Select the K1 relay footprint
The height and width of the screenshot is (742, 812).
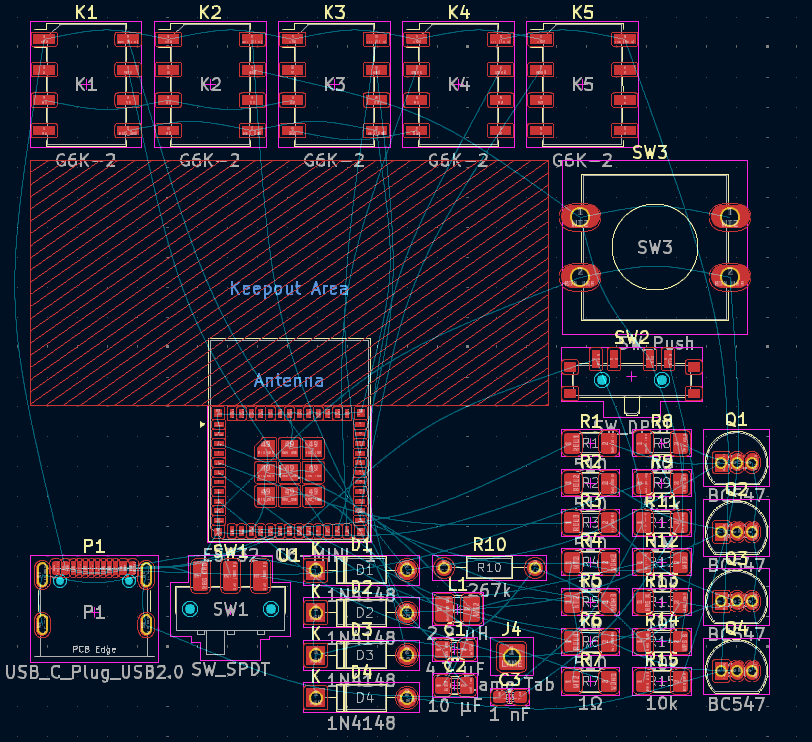(86, 85)
